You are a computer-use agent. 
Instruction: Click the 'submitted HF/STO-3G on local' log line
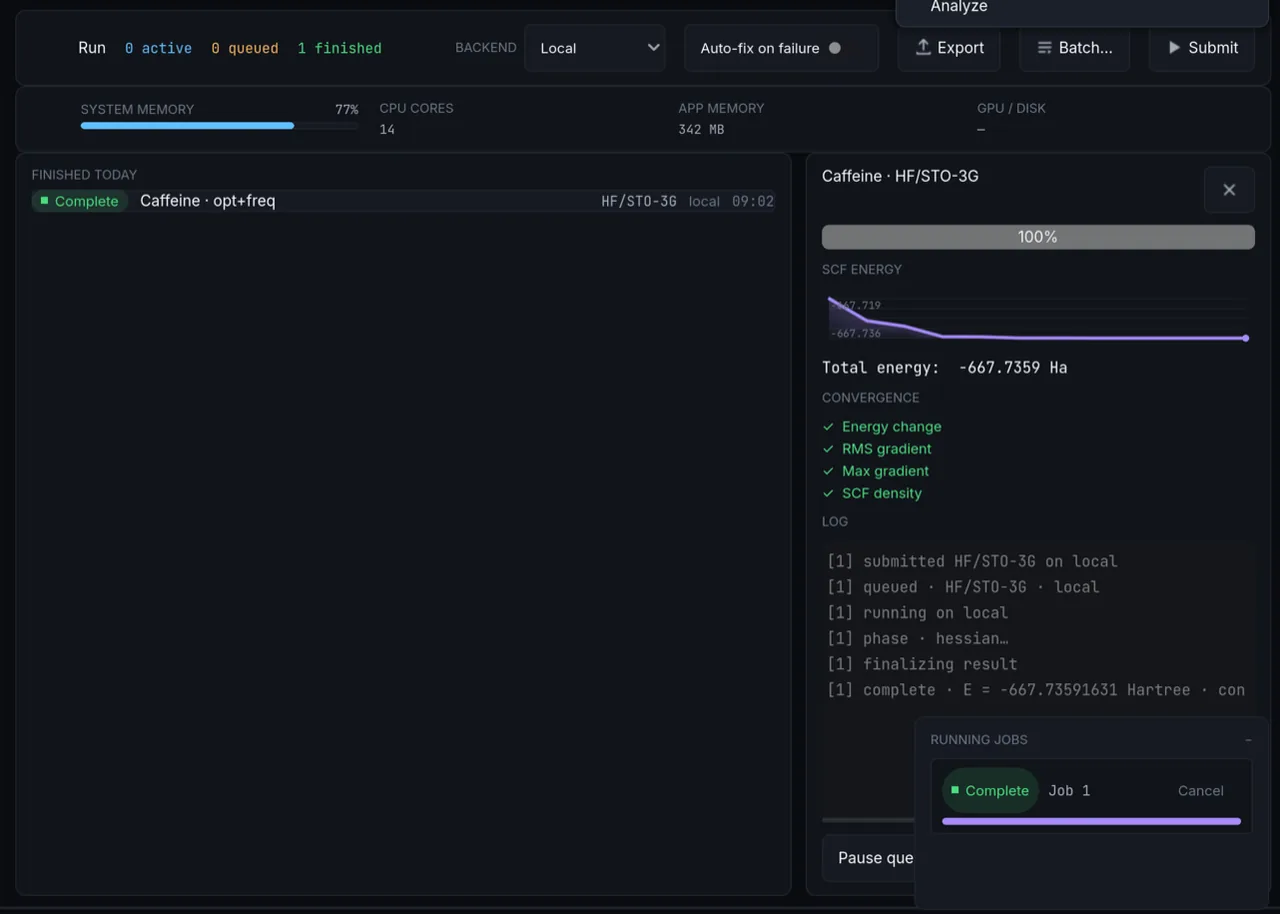[972, 562]
